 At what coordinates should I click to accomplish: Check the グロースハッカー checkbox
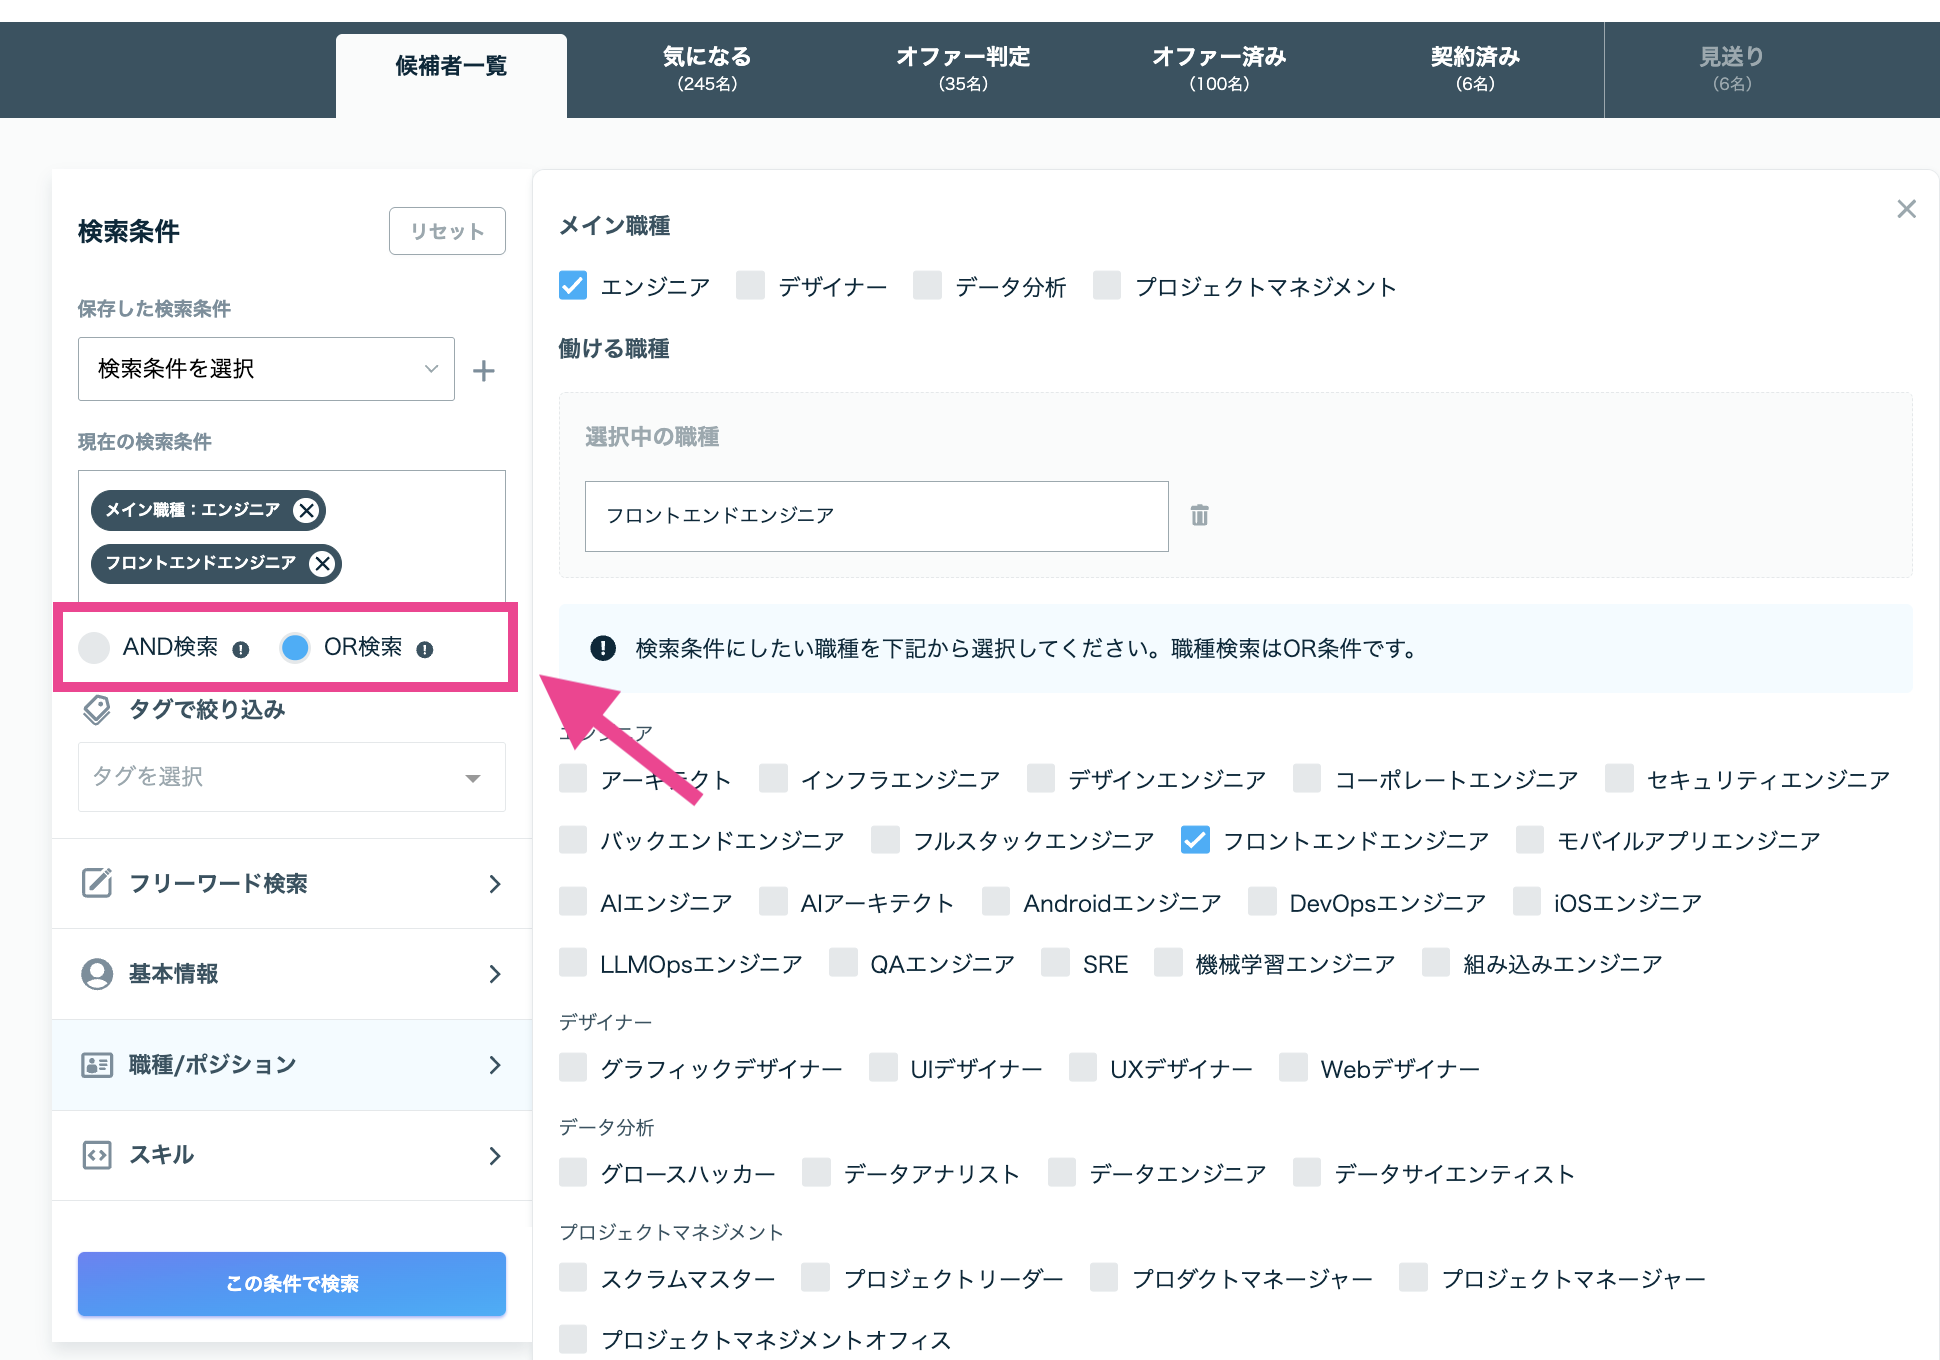click(x=573, y=1173)
